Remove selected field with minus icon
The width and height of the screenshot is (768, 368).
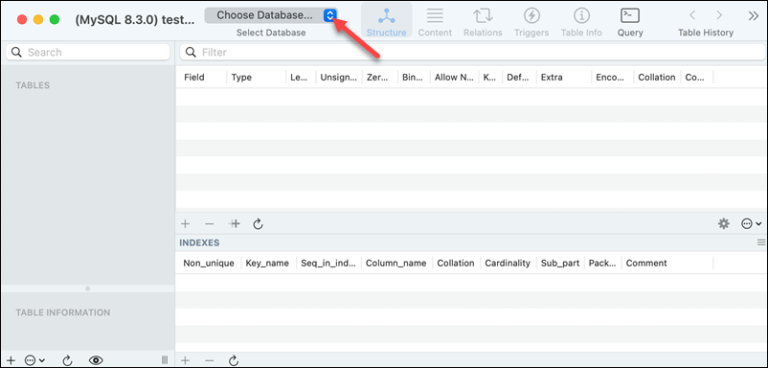click(210, 224)
